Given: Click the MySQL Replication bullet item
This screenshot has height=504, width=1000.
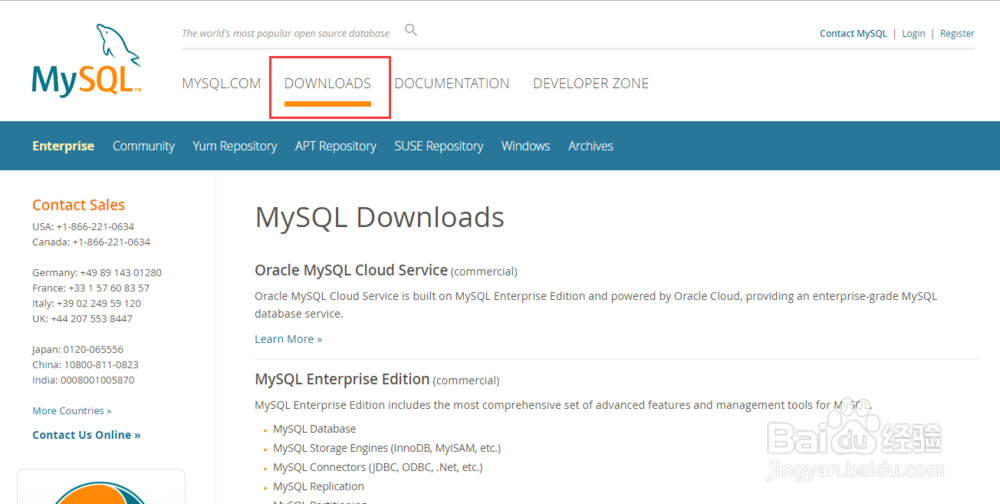Looking at the screenshot, I should (318, 486).
